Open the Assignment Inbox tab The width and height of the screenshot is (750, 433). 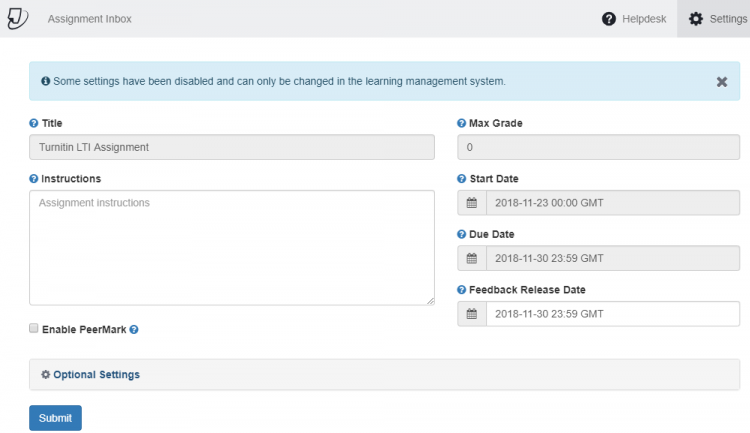[89, 19]
